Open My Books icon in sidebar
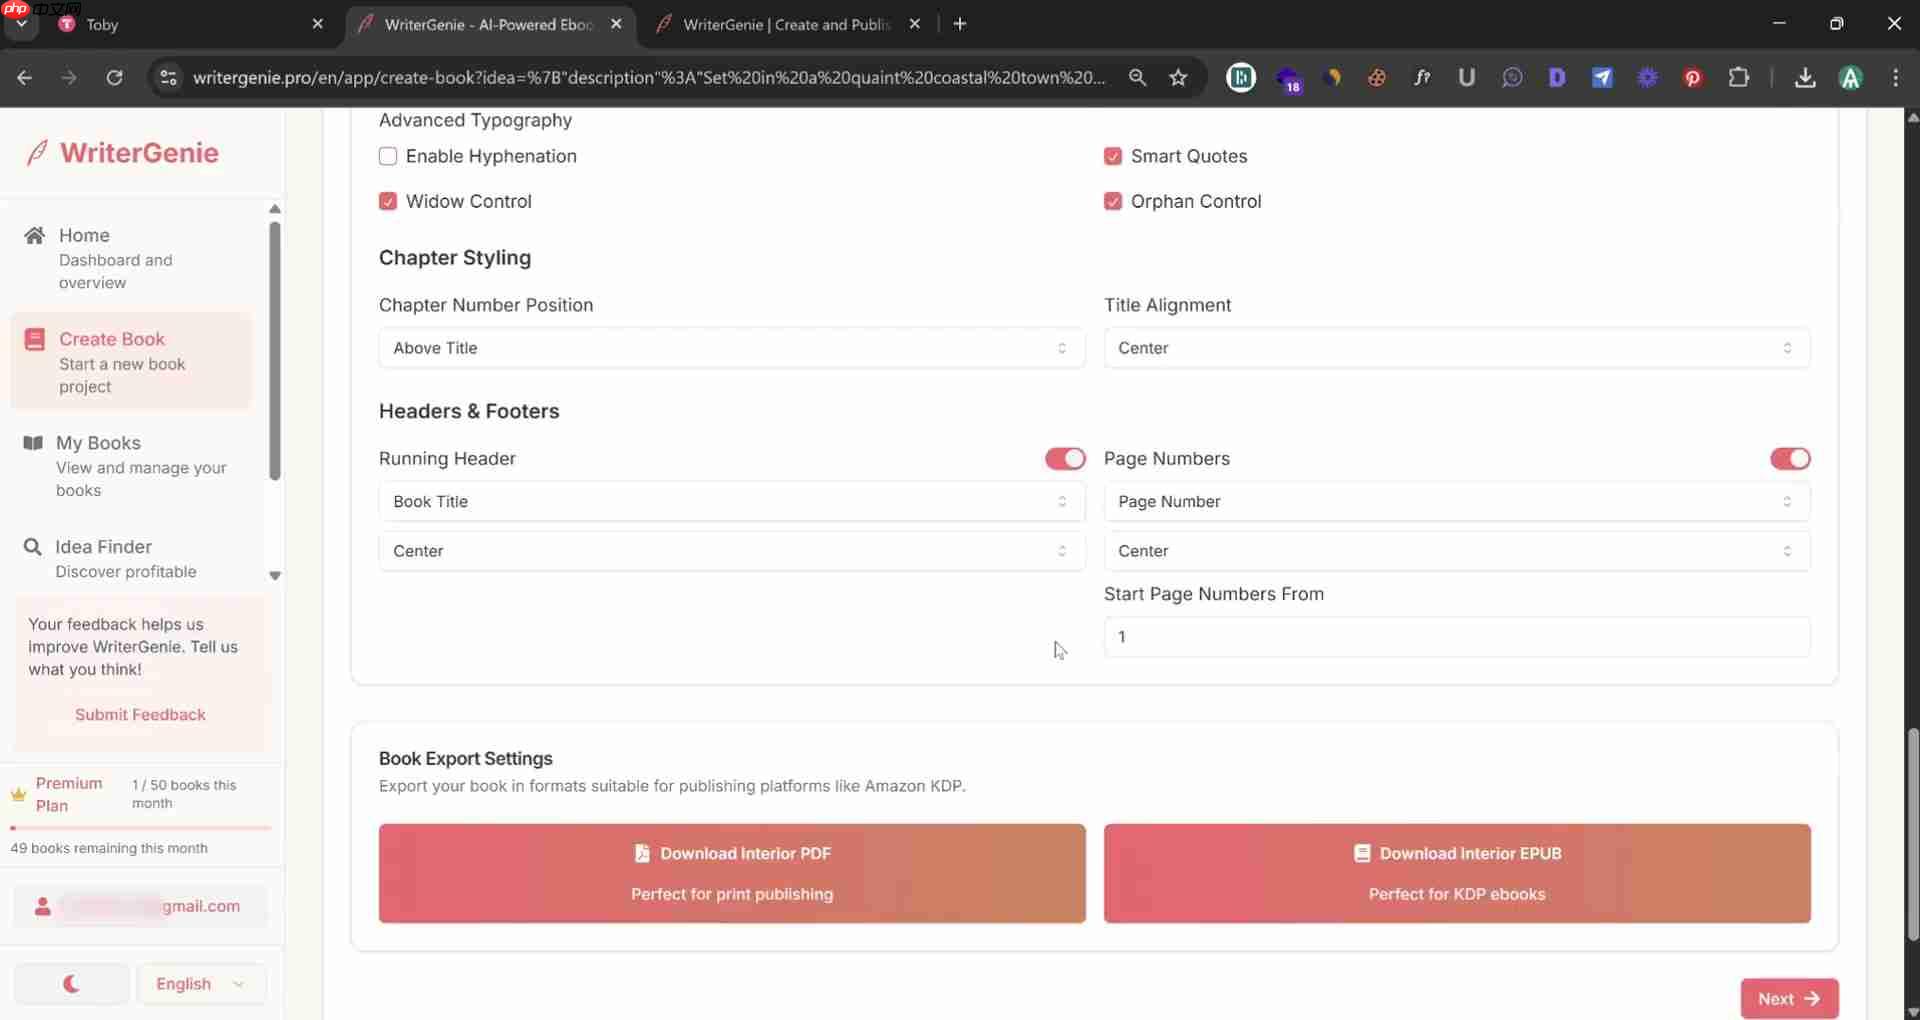 point(33,443)
